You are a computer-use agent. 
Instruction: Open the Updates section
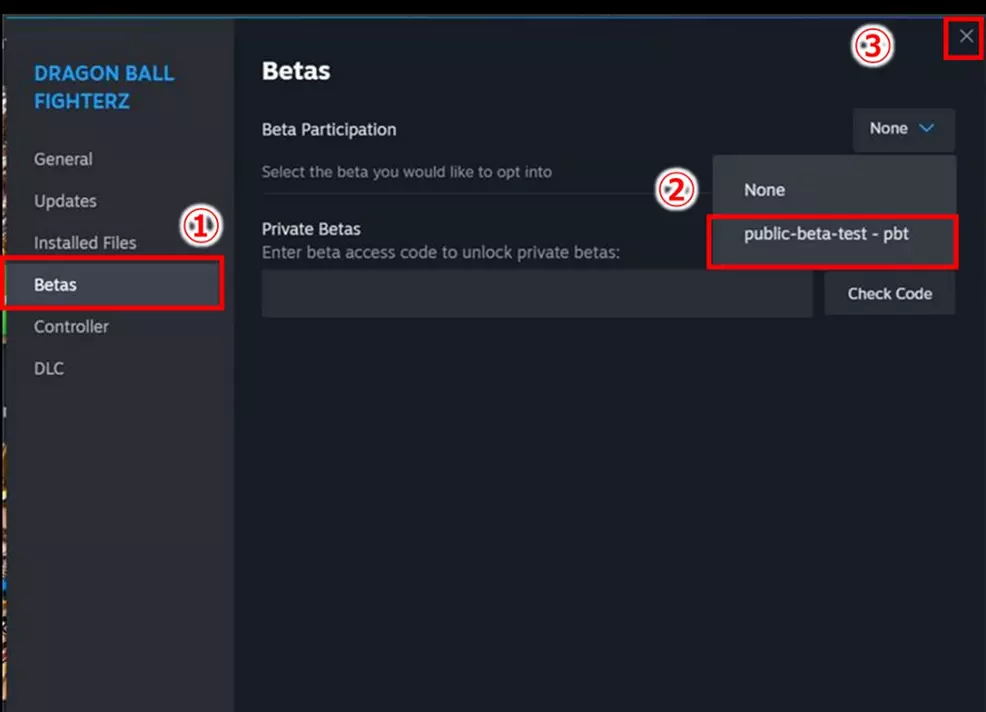pos(65,201)
